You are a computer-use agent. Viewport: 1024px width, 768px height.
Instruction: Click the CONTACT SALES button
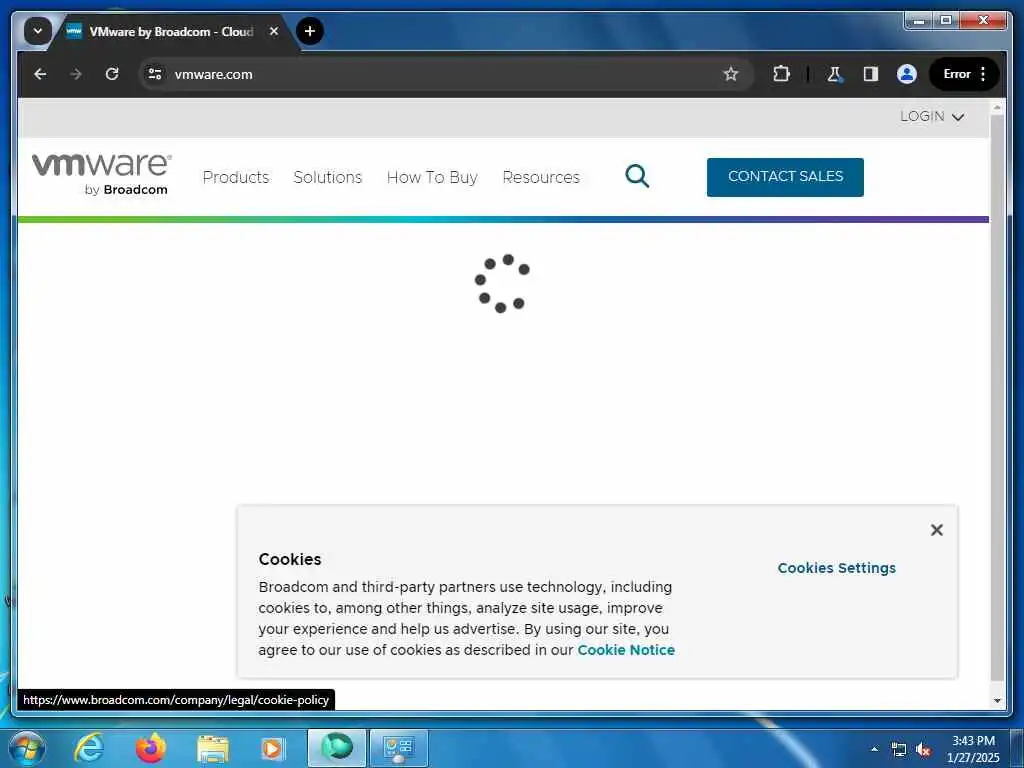coord(785,177)
